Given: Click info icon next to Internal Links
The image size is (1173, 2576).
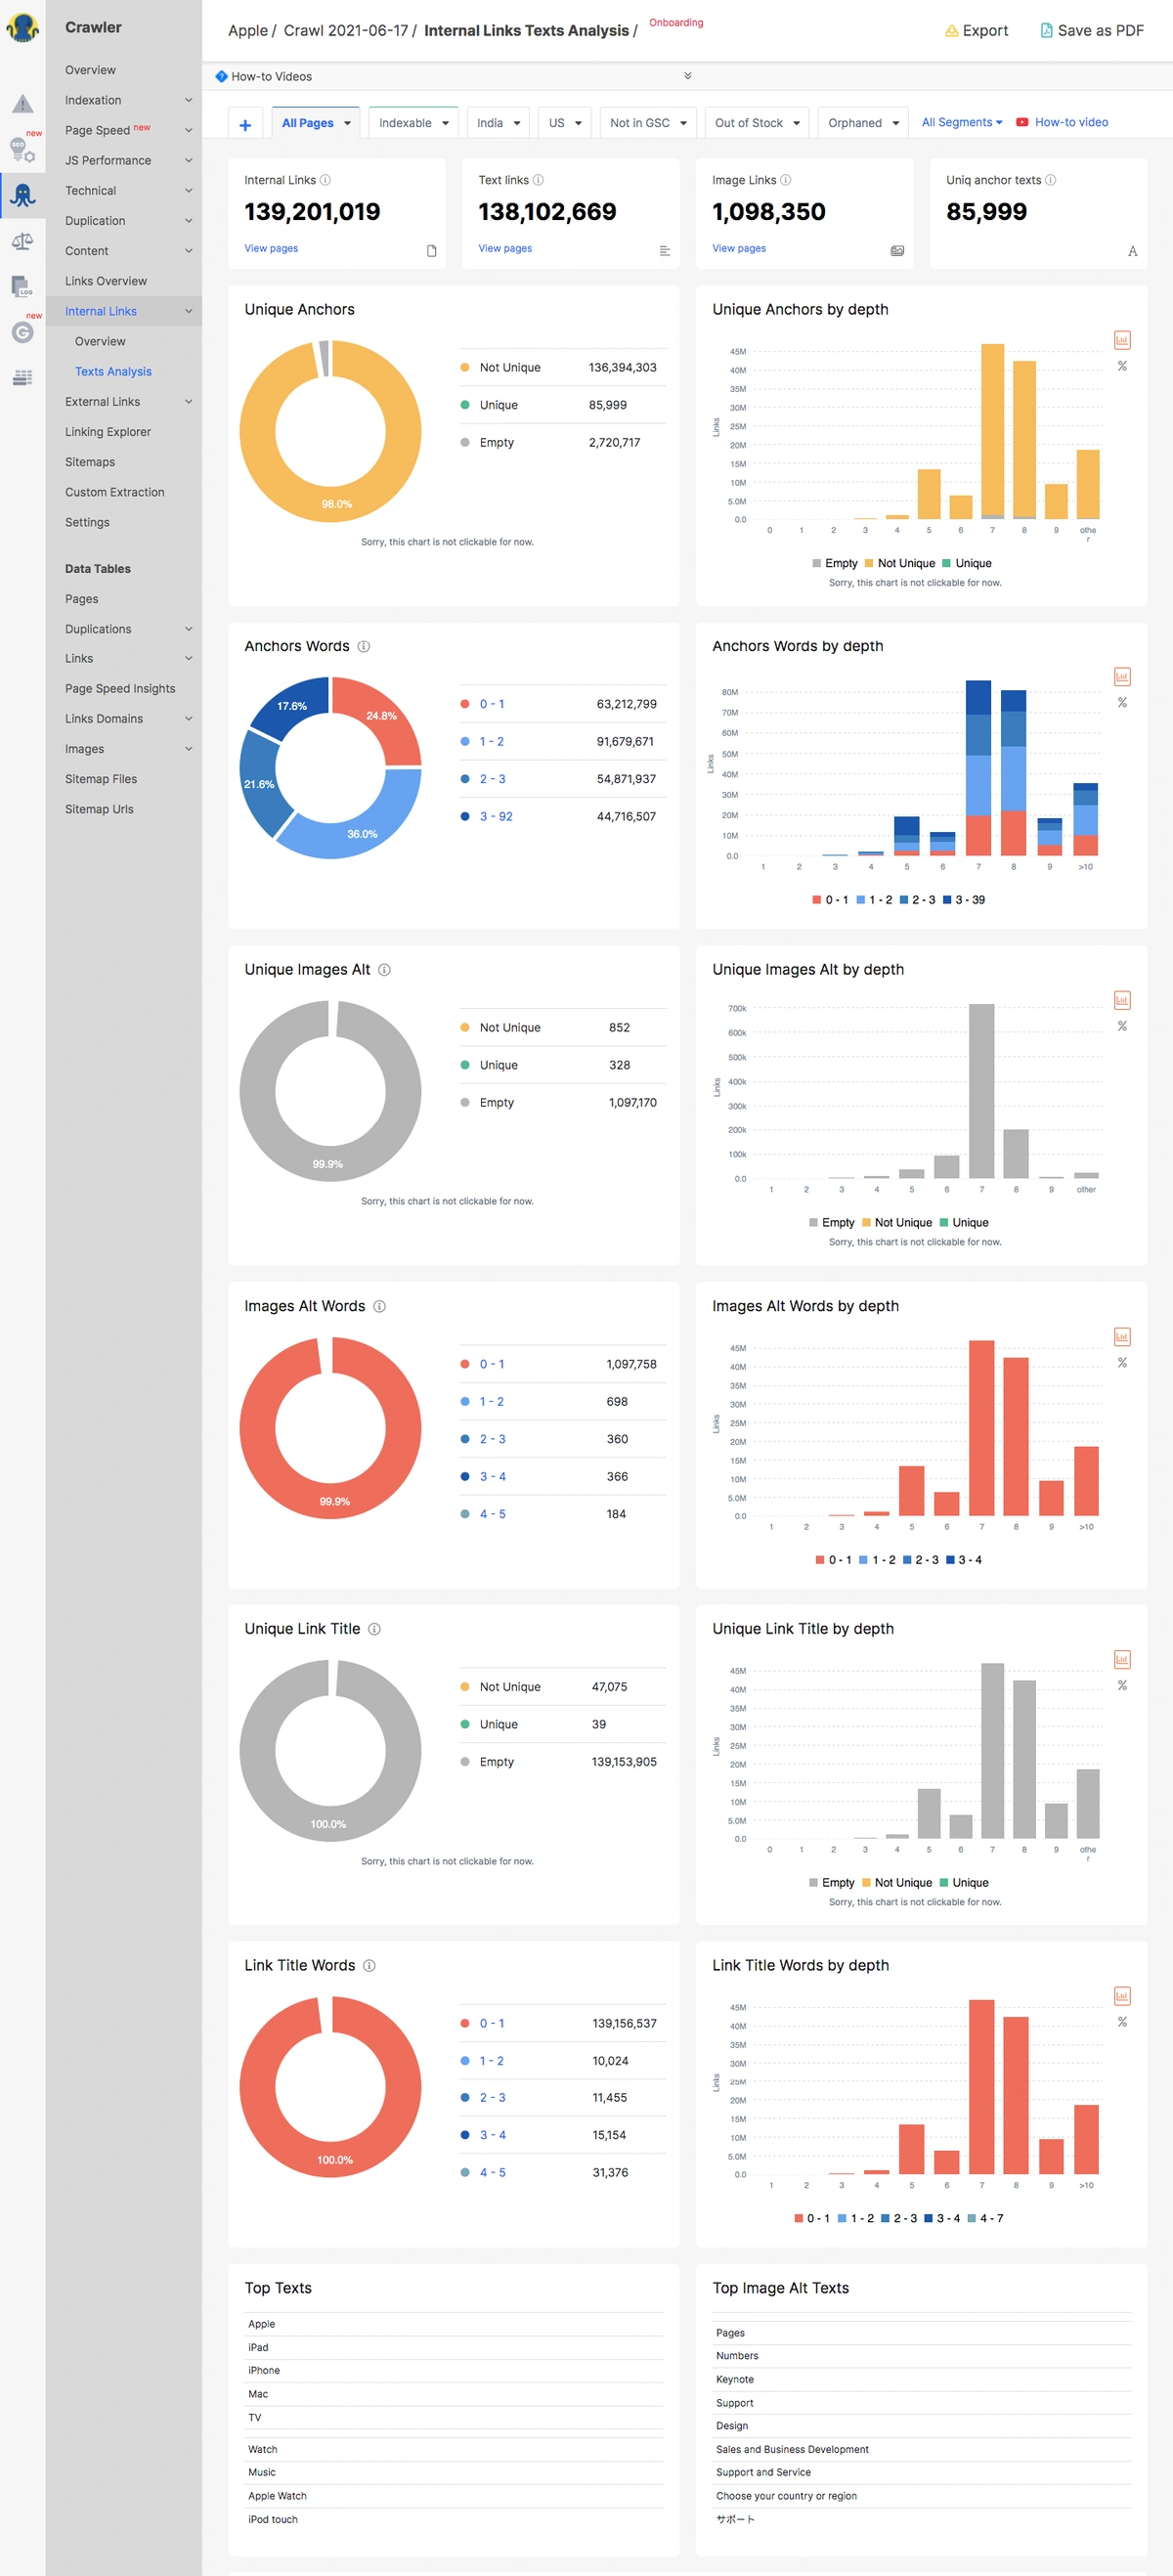Looking at the screenshot, I should tap(325, 180).
